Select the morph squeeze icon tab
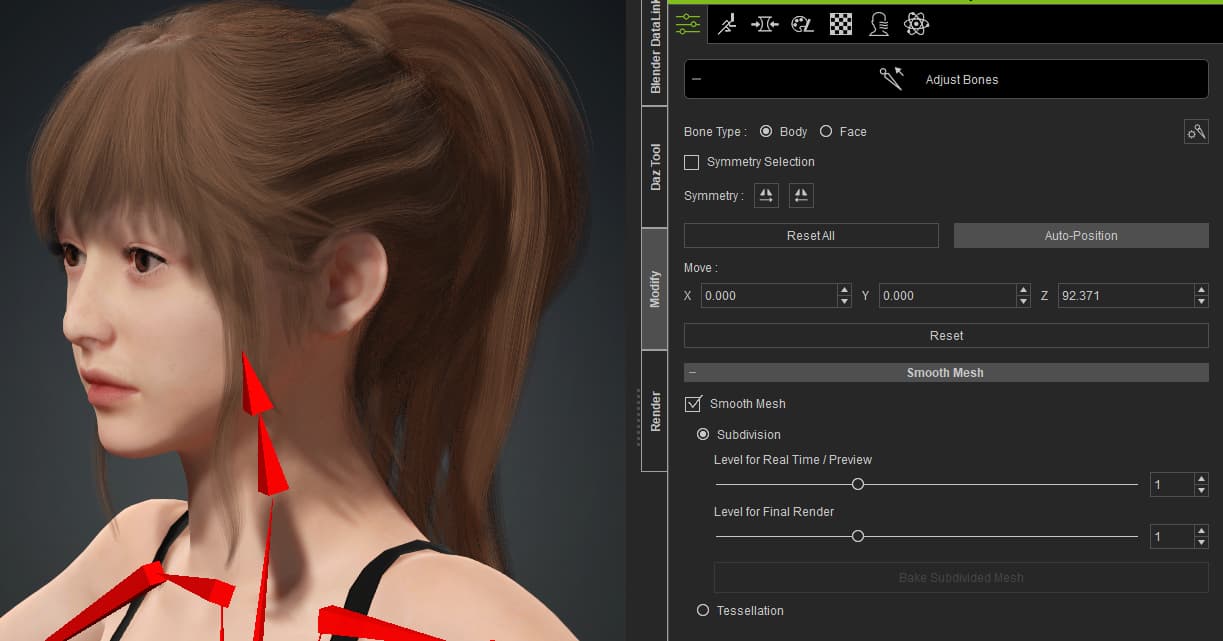 tap(765, 24)
